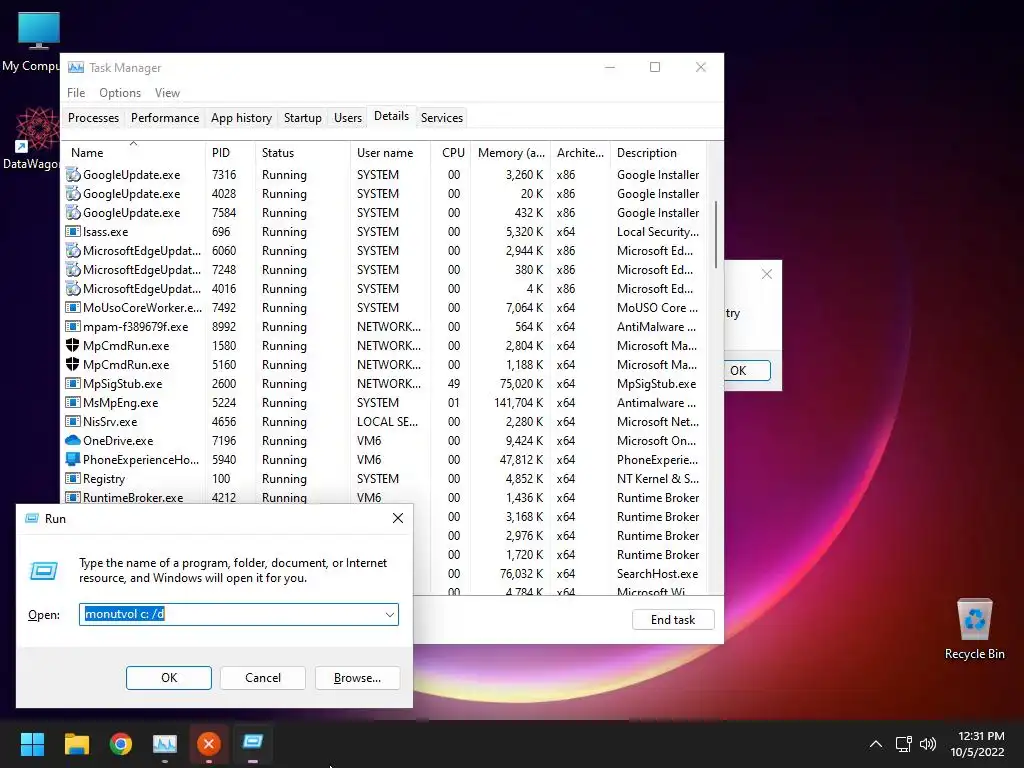
Task: Click End task in Task Manager
Action: [673, 620]
